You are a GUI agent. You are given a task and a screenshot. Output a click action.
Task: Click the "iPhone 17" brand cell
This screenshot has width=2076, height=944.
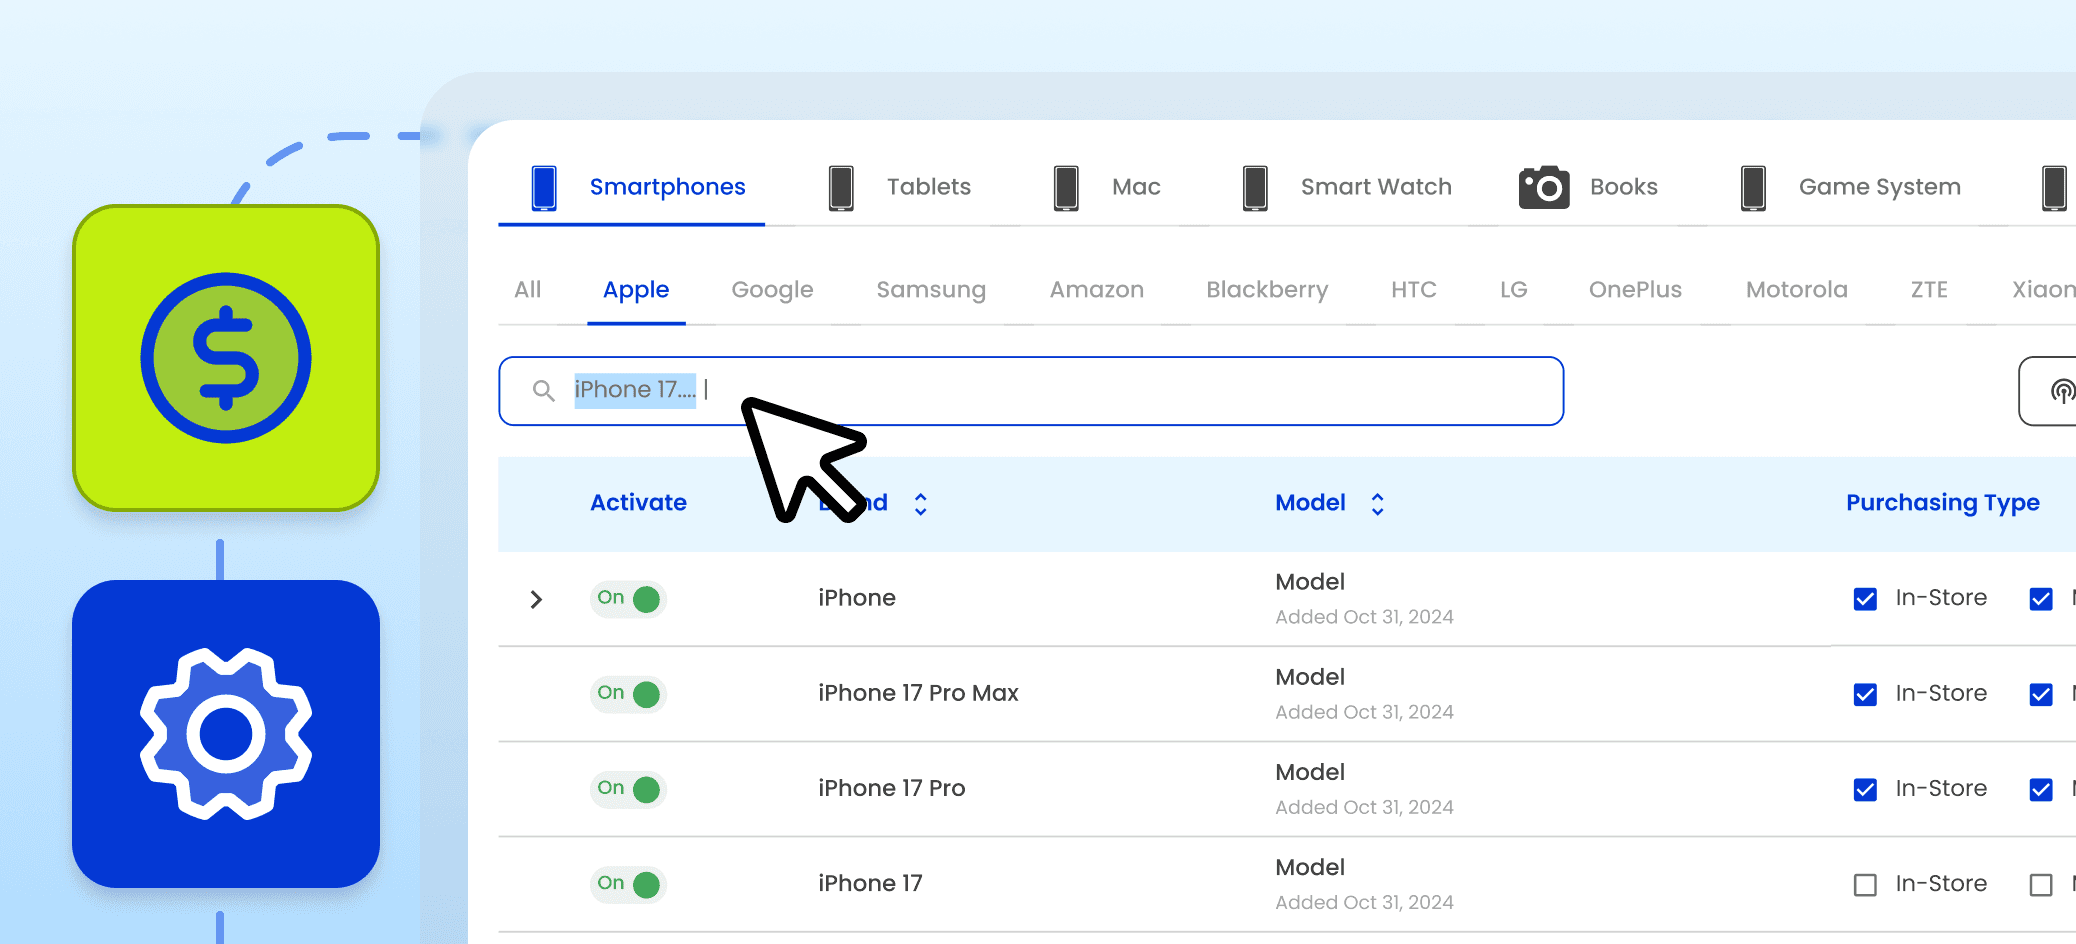(x=870, y=883)
